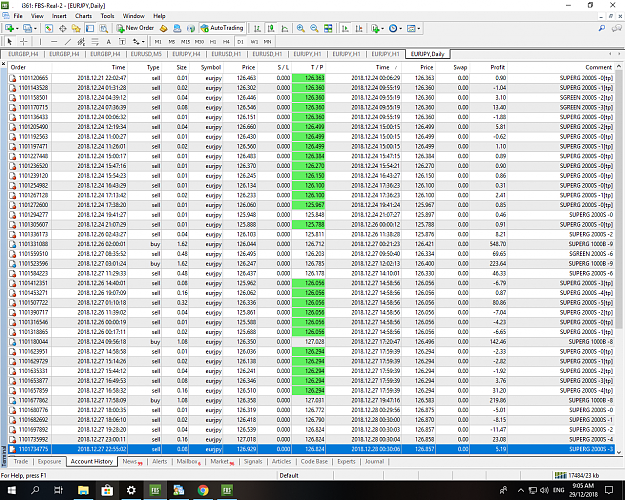Select order 1101331088 row
Screen dimensions: 625x500
[x=311, y=244]
